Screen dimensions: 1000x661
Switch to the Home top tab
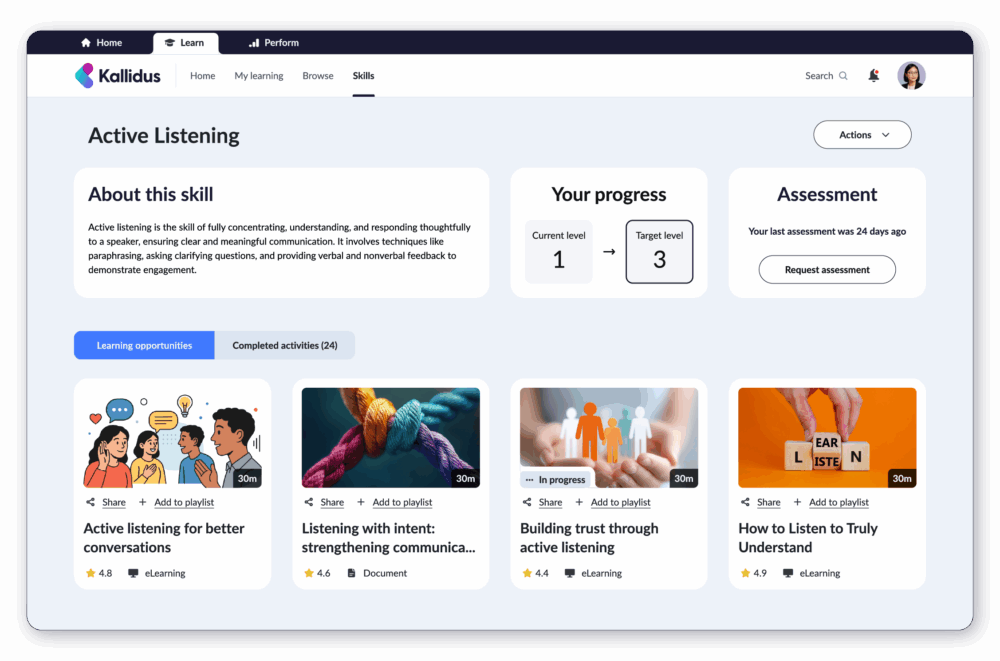tap(101, 43)
